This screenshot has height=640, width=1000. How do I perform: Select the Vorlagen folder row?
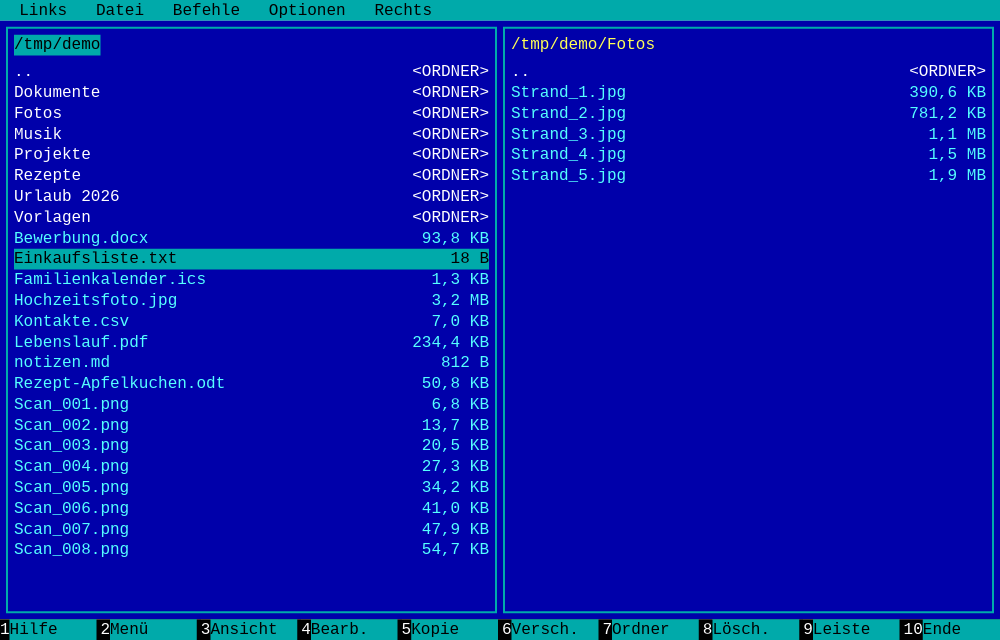coord(251,217)
